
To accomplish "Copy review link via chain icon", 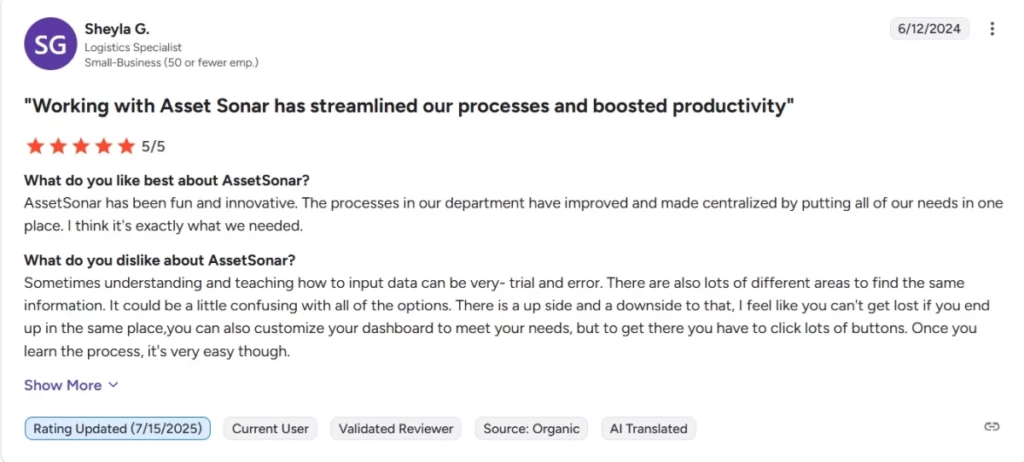I will click(x=991, y=427).
